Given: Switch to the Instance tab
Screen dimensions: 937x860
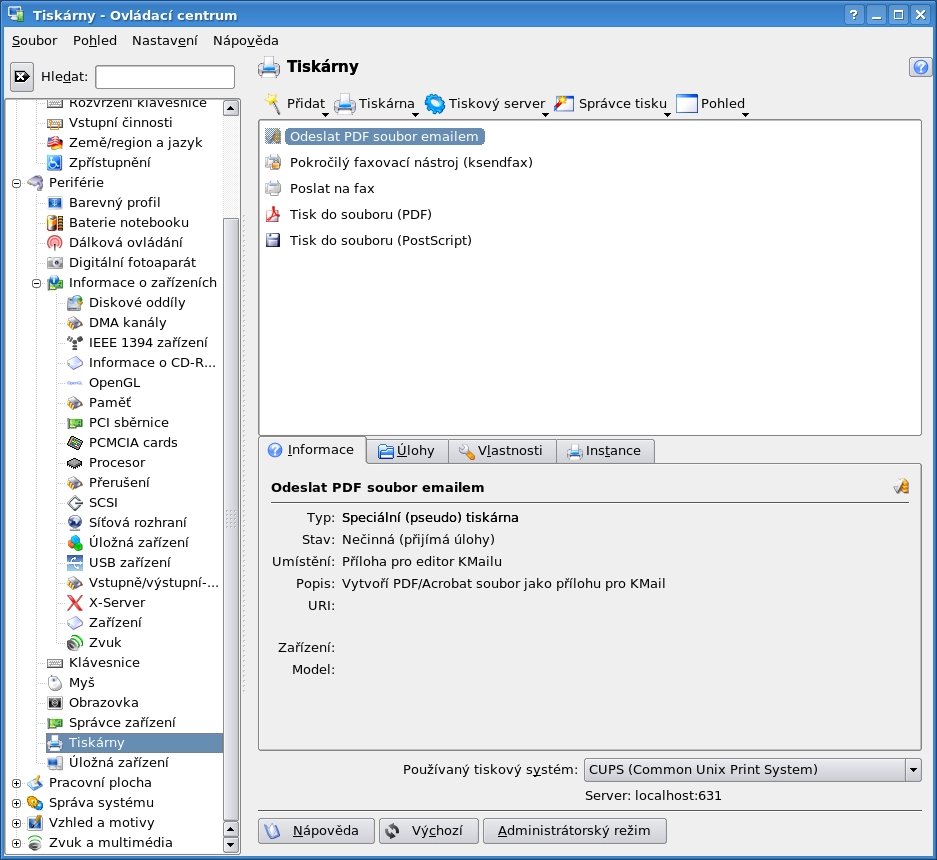Looking at the screenshot, I should point(605,451).
